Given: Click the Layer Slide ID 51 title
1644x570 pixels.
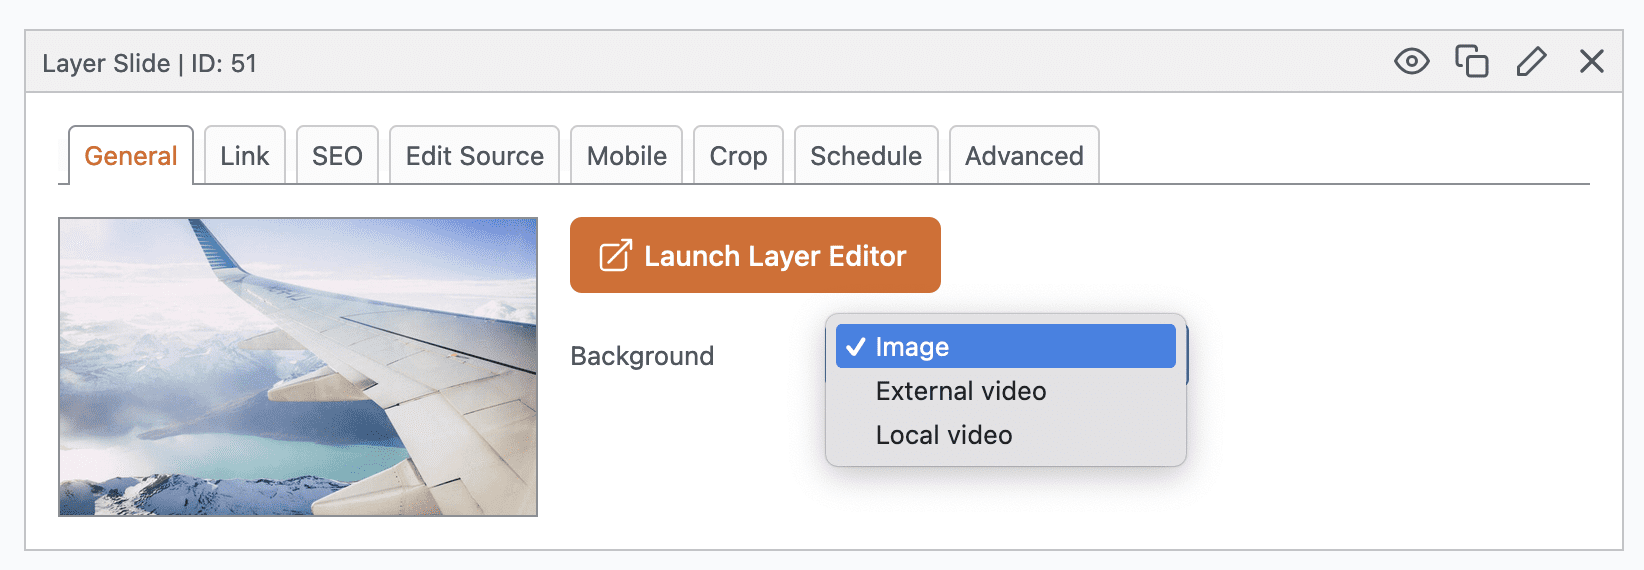Looking at the screenshot, I should point(150,63).
